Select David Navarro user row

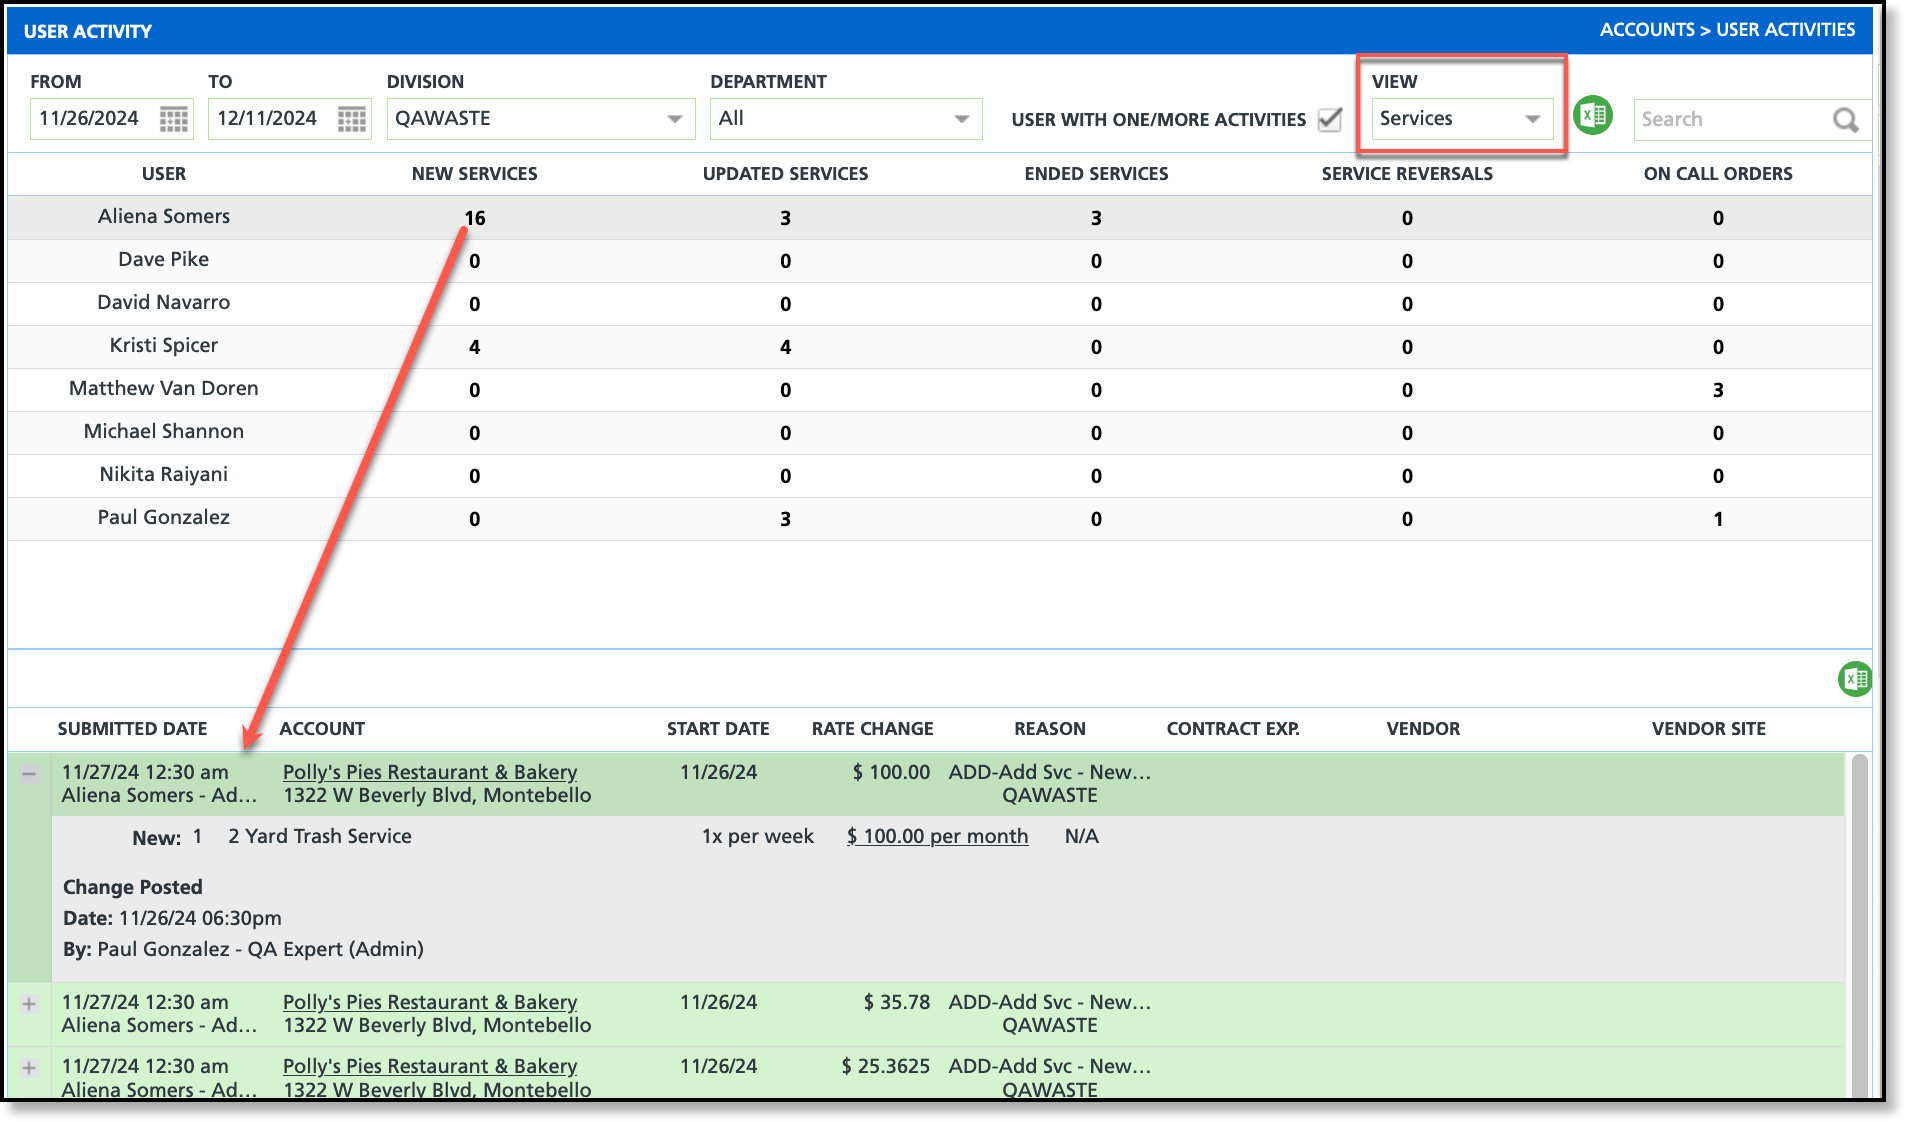click(x=940, y=303)
